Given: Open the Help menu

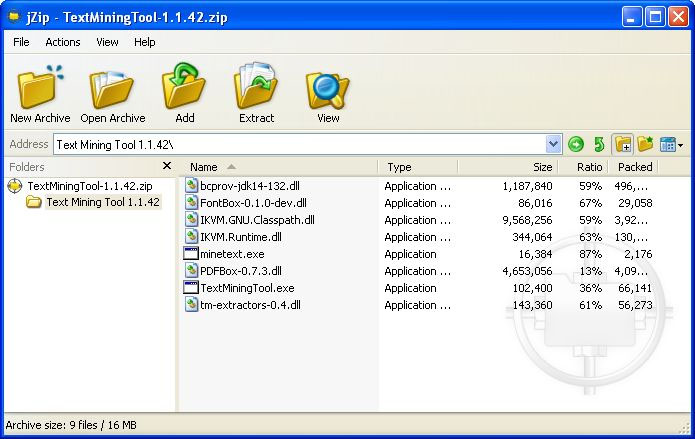Looking at the screenshot, I should tap(144, 42).
